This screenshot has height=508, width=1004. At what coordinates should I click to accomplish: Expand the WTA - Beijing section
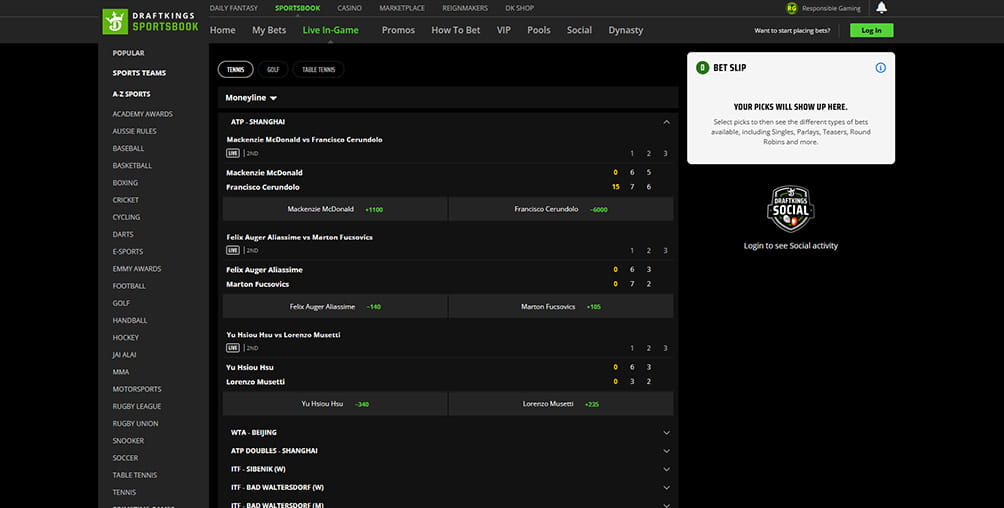point(448,432)
